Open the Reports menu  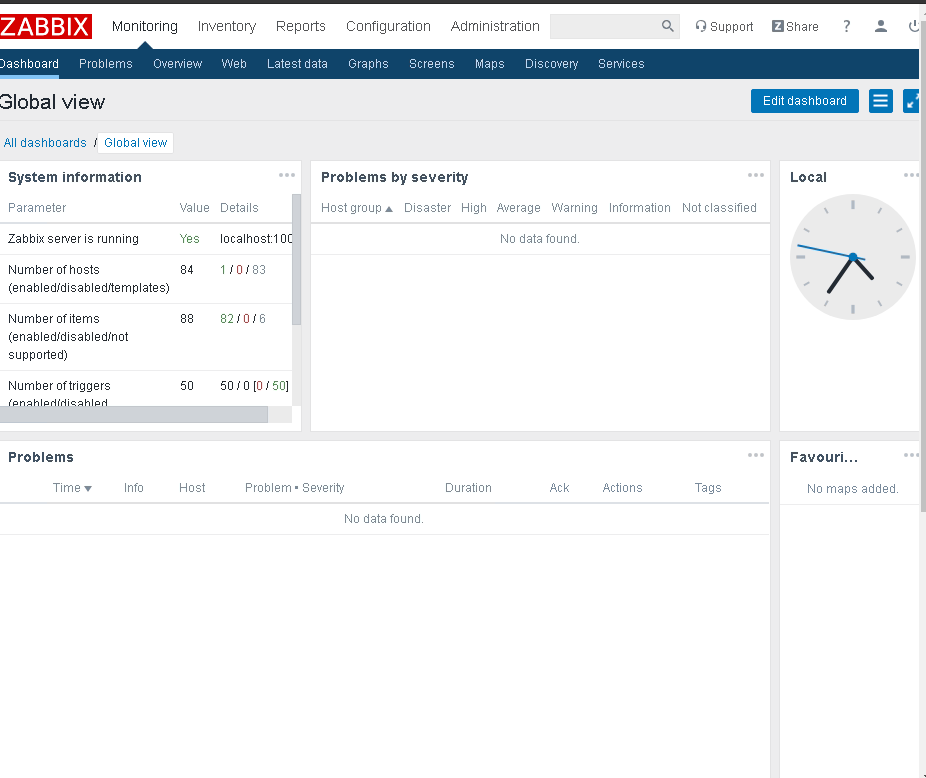tap(301, 27)
